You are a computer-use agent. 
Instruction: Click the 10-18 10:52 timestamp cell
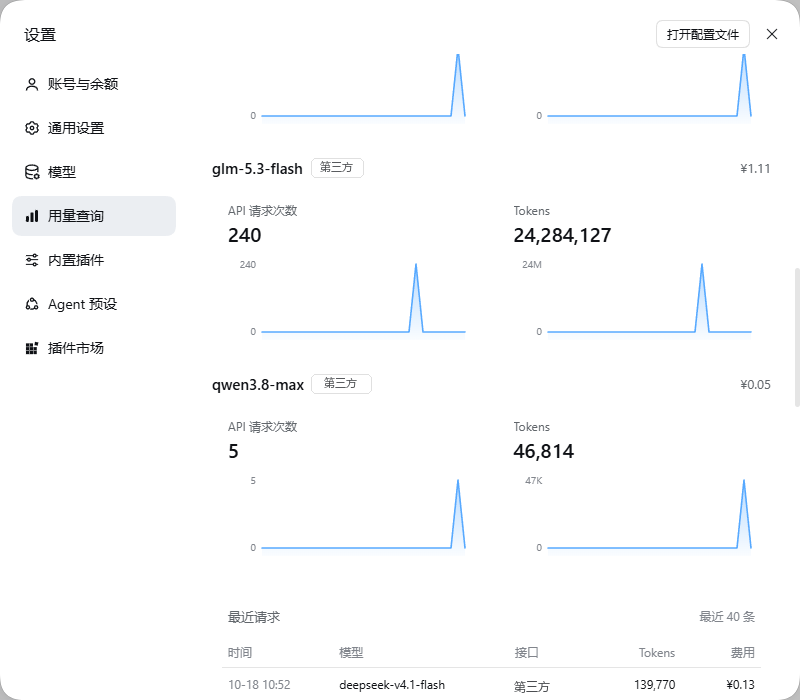(259, 685)
